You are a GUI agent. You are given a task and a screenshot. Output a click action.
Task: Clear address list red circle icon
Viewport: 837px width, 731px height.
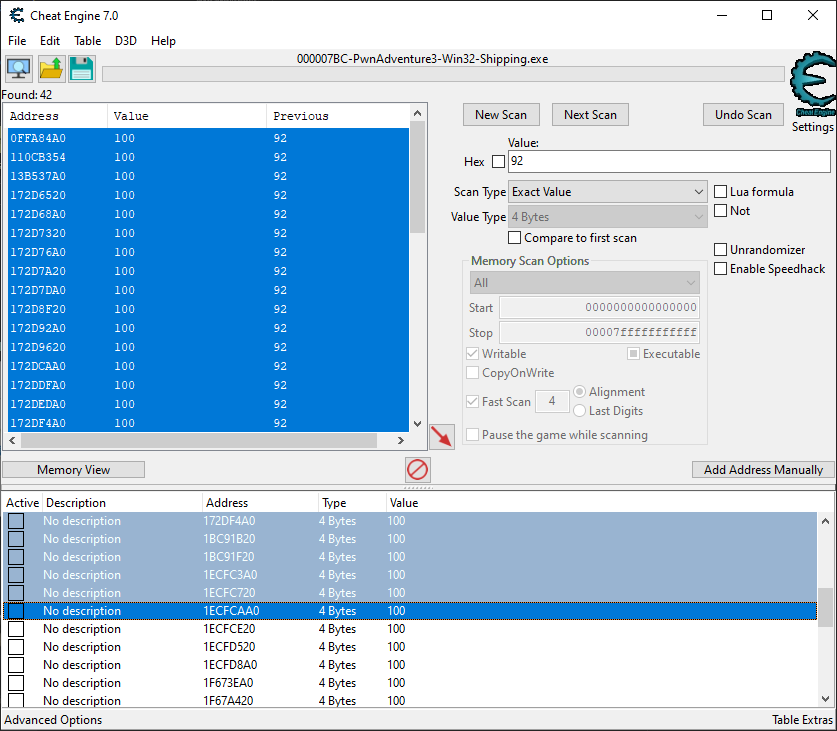pyautogui.click(x=417, y=470)
